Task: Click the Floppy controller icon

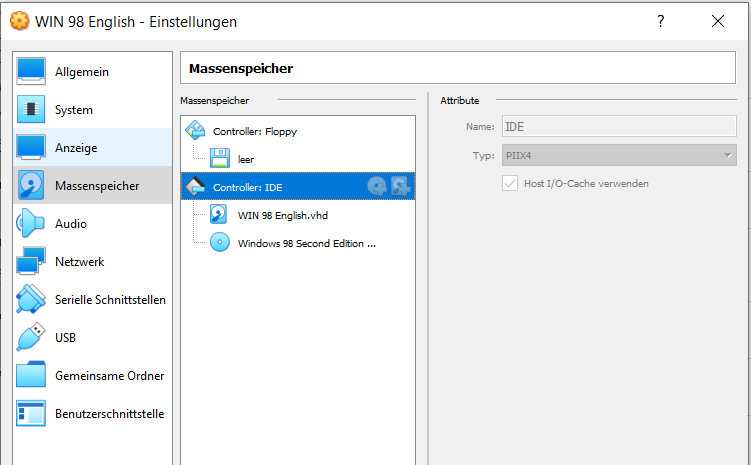Action: point(195,130)
